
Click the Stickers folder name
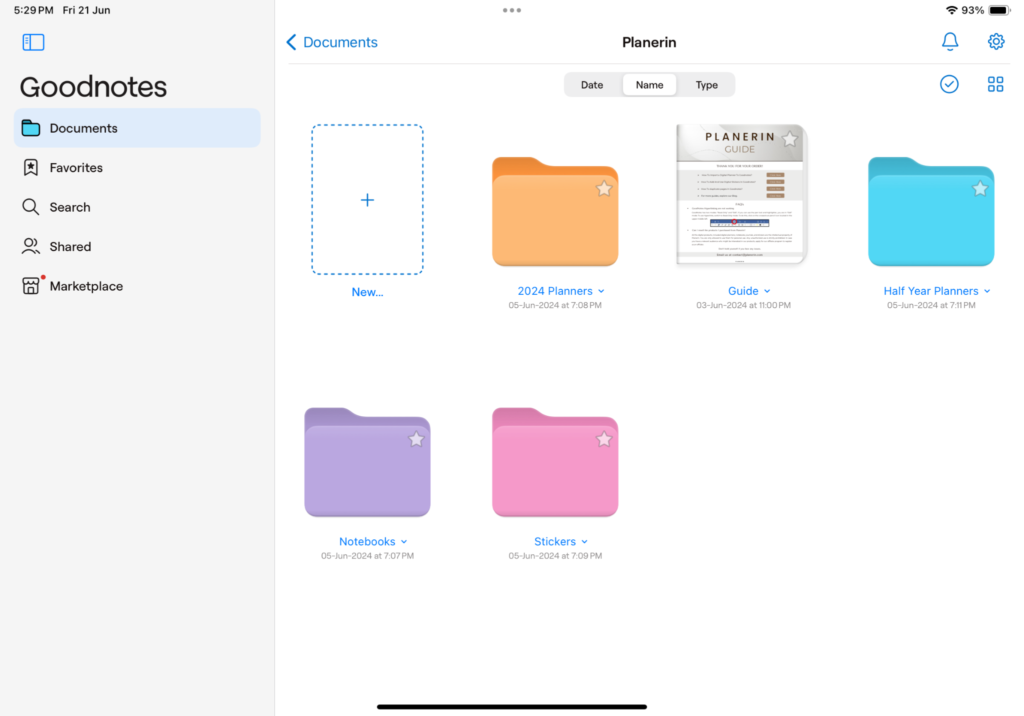[x=555, y=542]
